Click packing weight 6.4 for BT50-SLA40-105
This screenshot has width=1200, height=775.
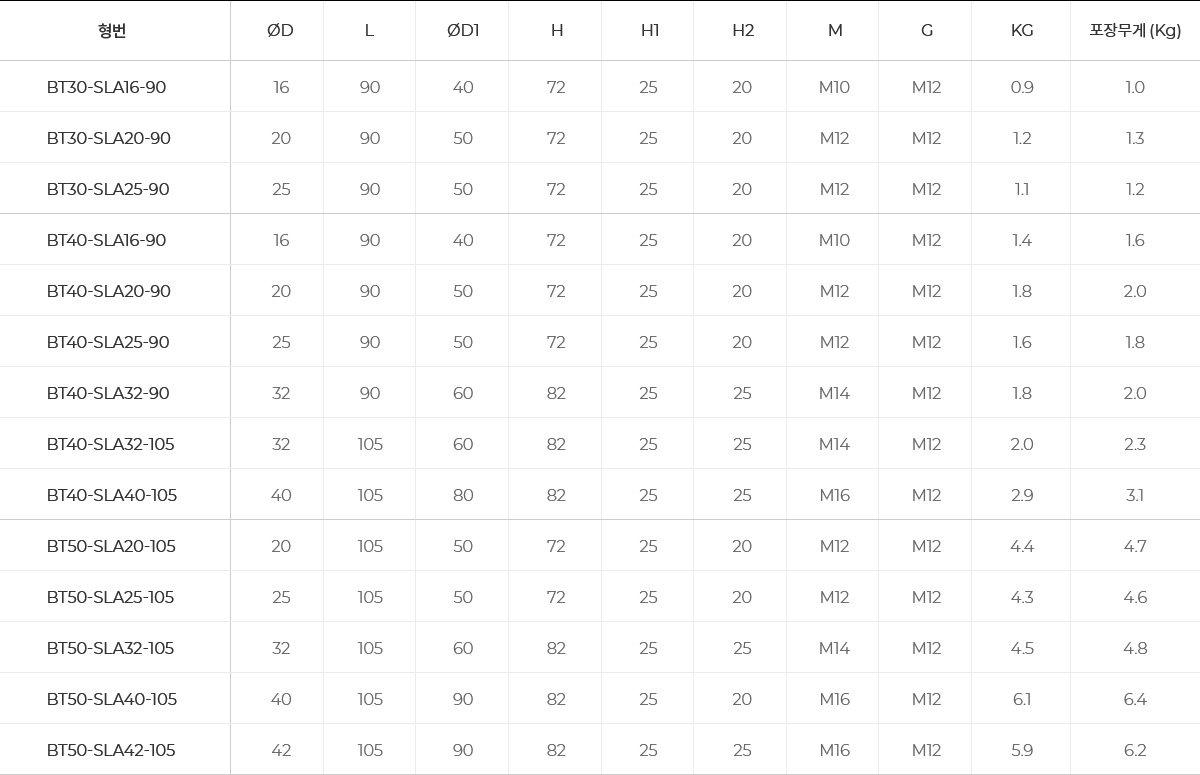pos(1135,699)
